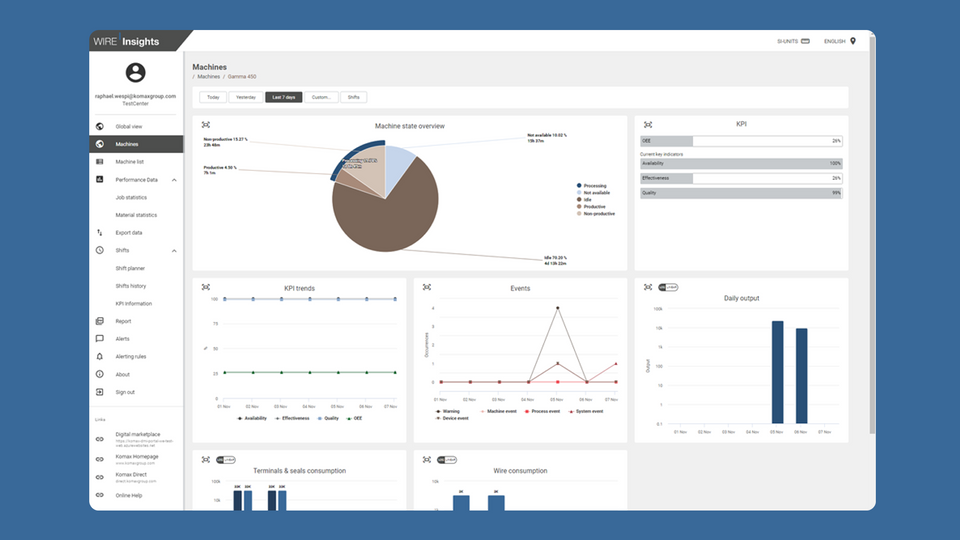Click the Machine list icon in sidebar
Image resolution: width=960 pixels, height=540 pixels.
point(100,162)
